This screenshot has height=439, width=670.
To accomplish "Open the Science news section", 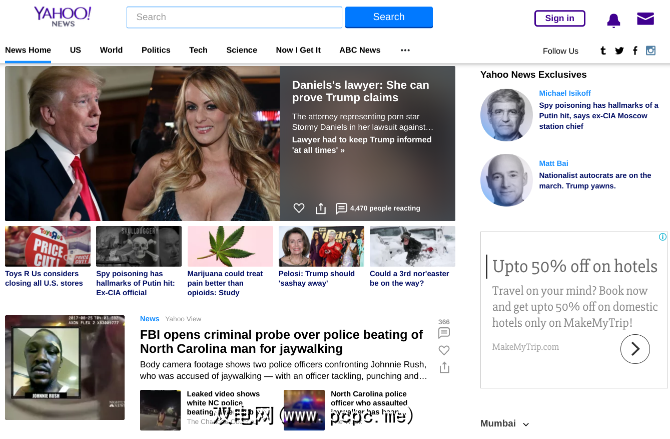I will click(241, 50).
